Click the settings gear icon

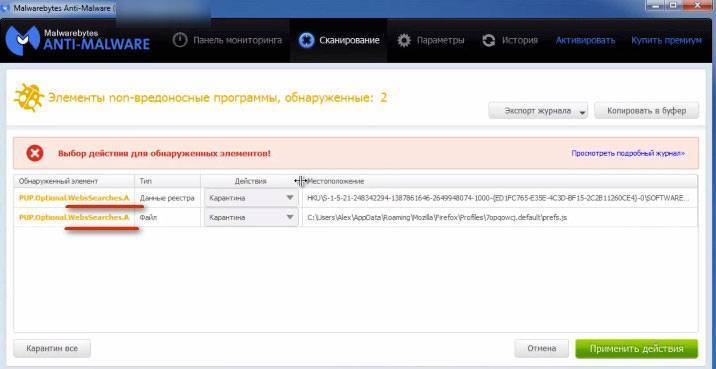point(404,40)
